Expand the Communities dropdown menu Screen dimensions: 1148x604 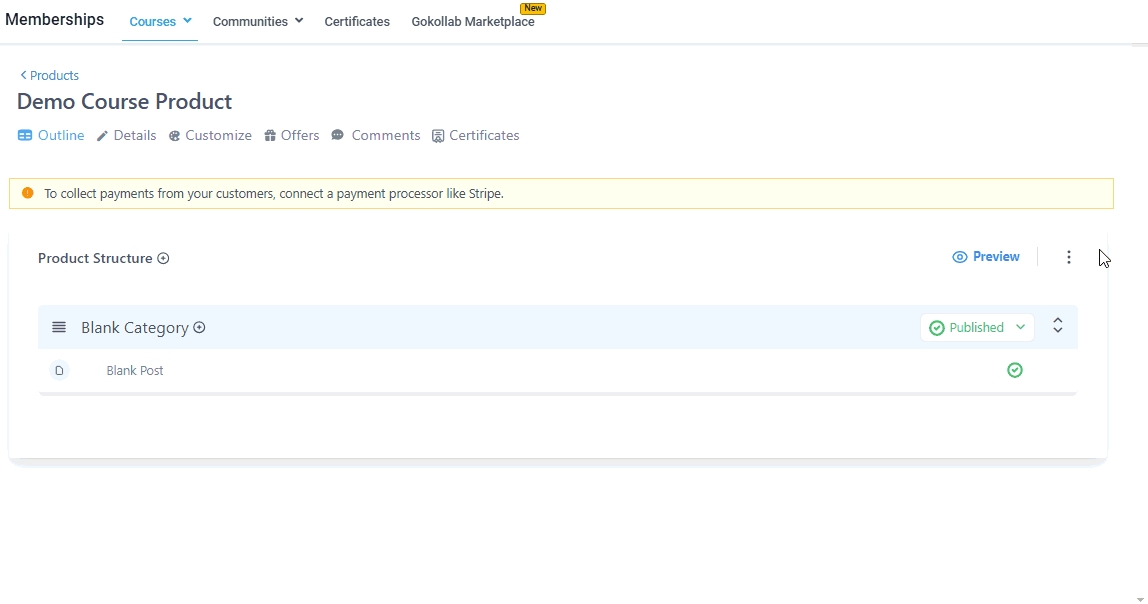click(257, 21)
